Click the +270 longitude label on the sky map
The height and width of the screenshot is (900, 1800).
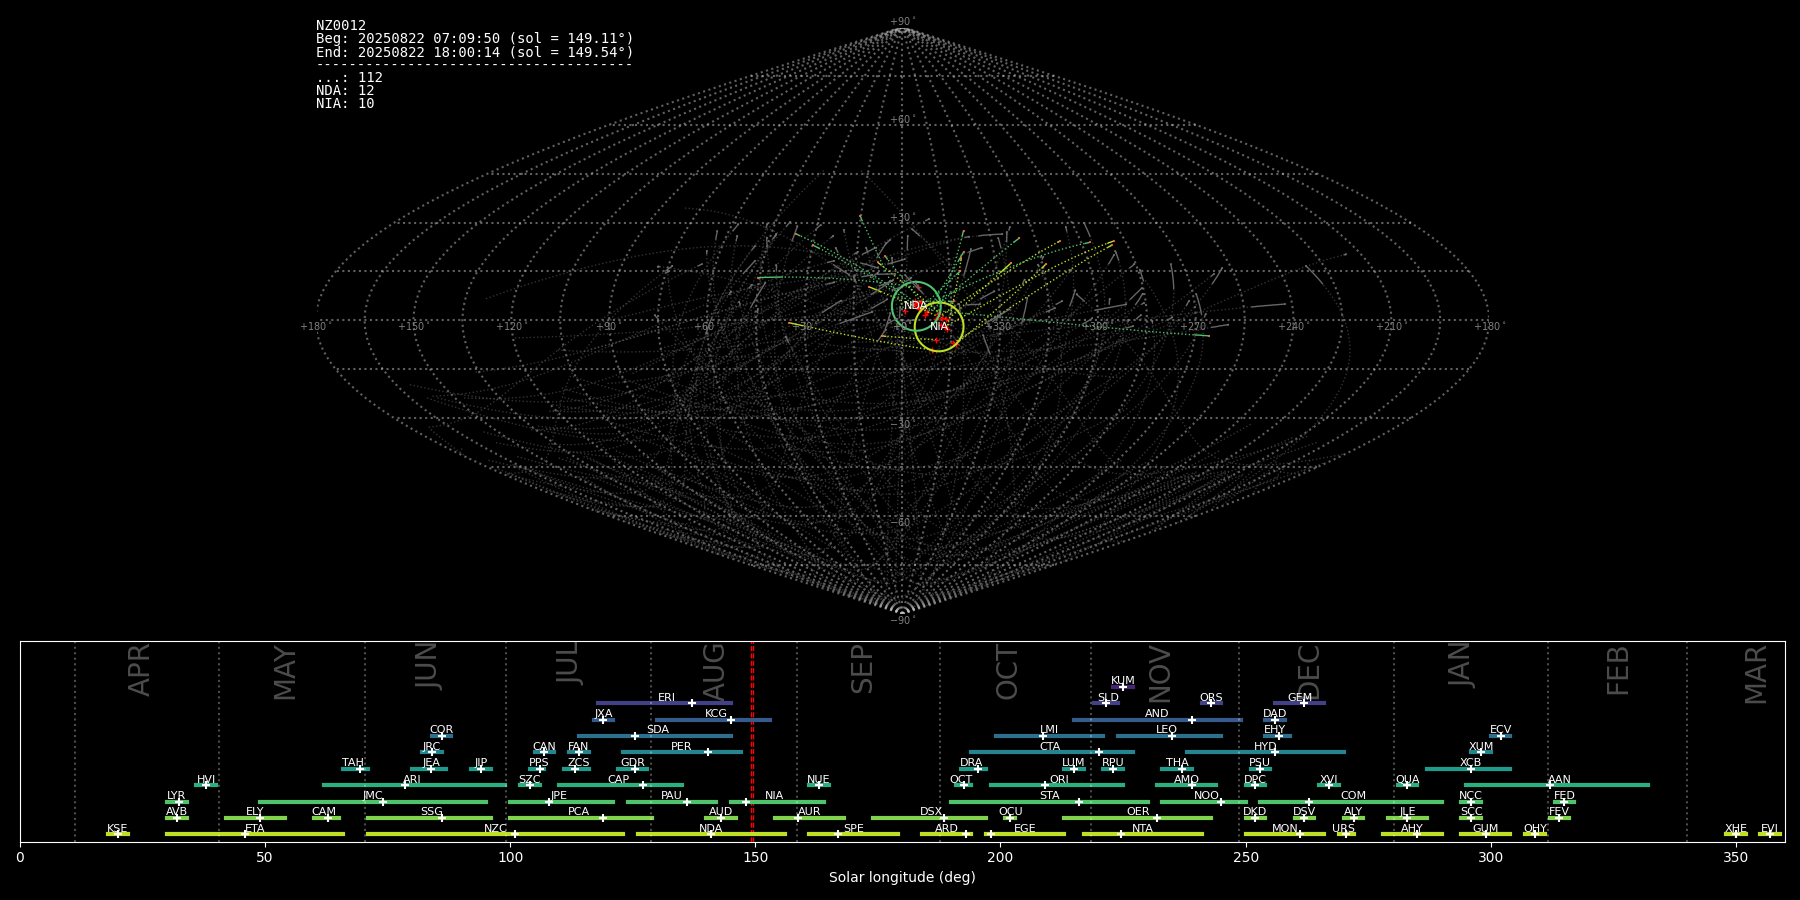pos(1194,327)
